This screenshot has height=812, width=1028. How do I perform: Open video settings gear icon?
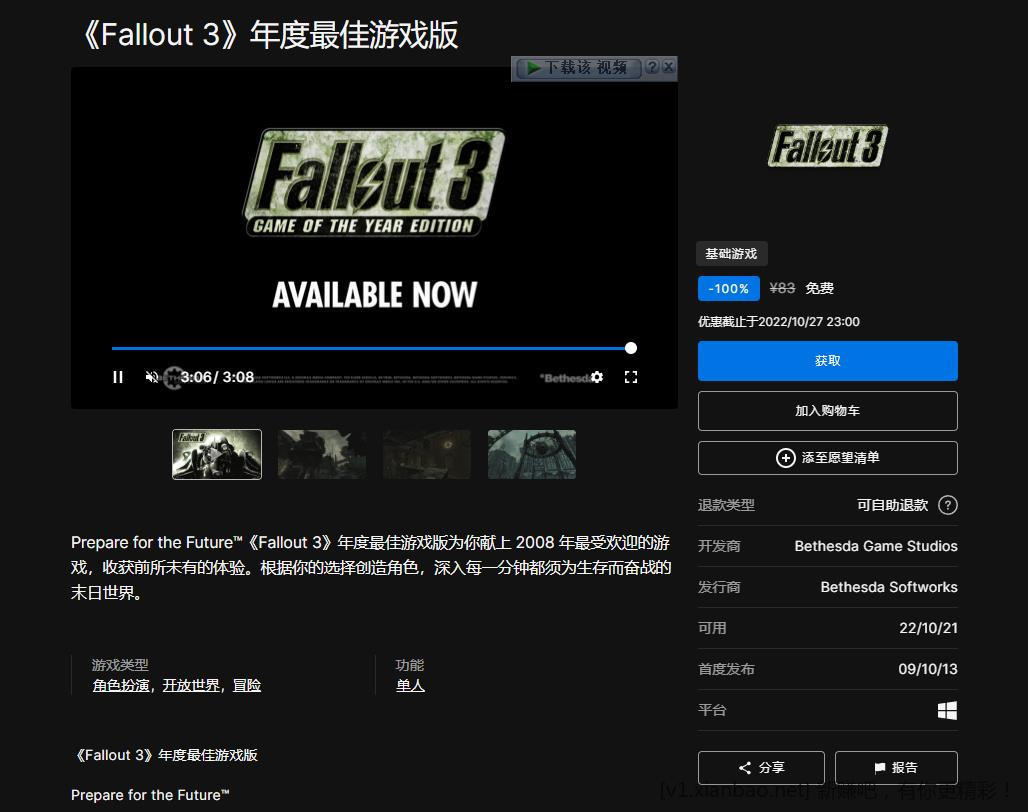click(x=597, y=377)
